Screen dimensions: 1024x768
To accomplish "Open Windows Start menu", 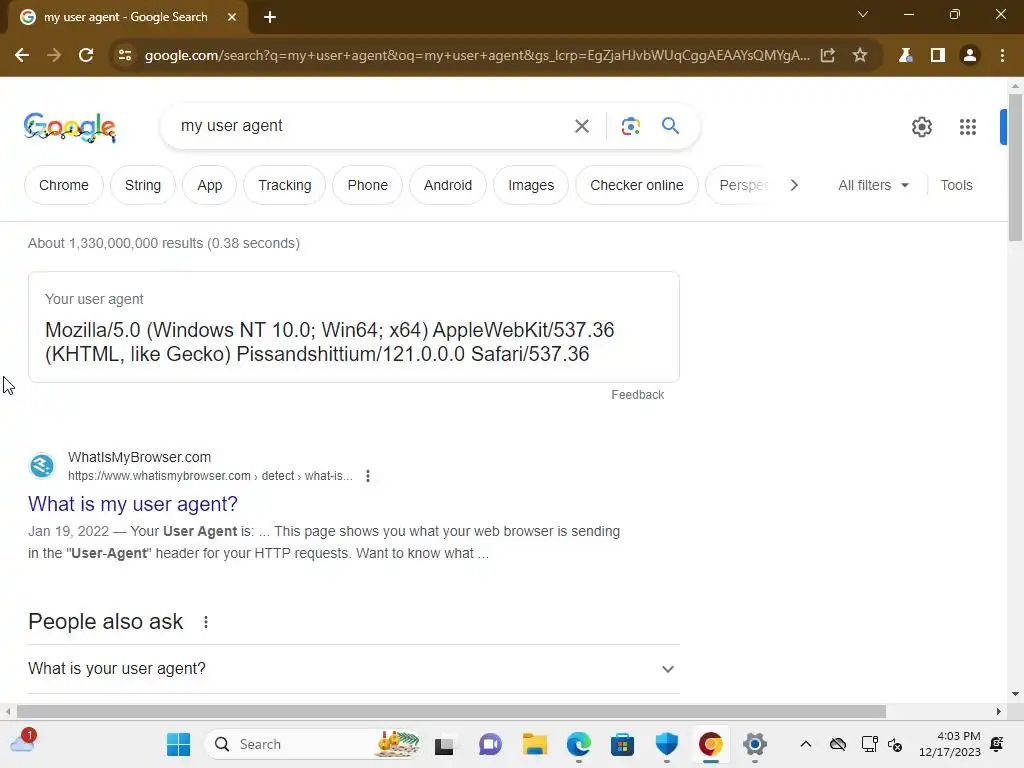I will [x=178, y=744].
